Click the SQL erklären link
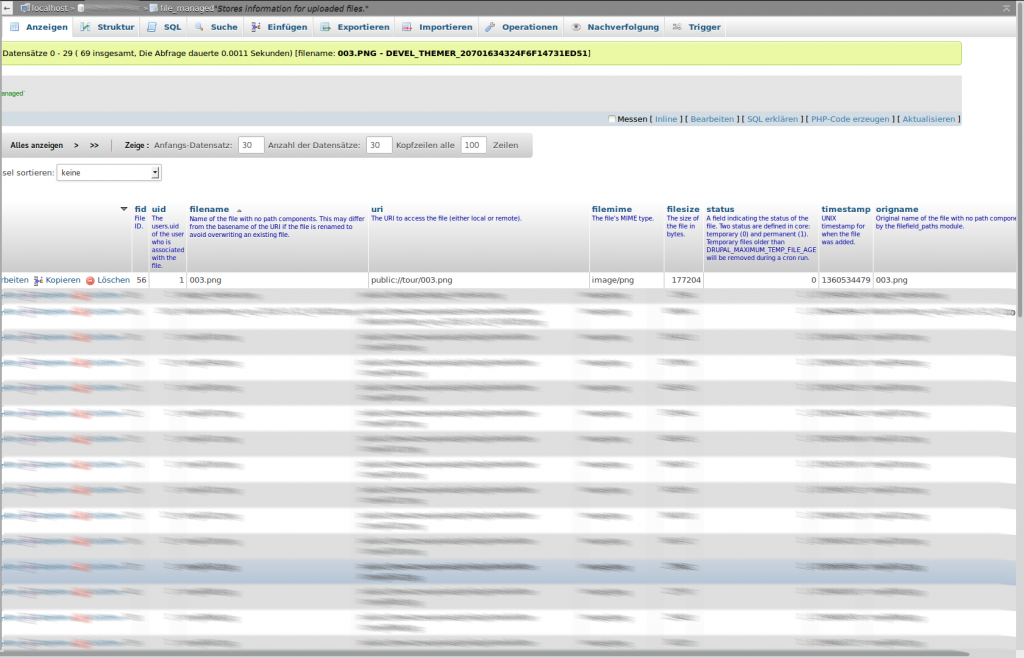Viewport: 1024px width, 658px height. (772, 119)
